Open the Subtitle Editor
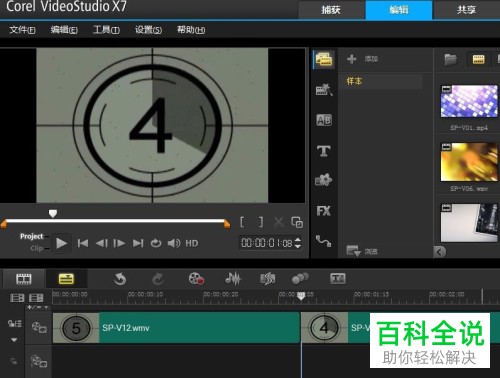The image size is (500, 378). [x=338, y=278]
